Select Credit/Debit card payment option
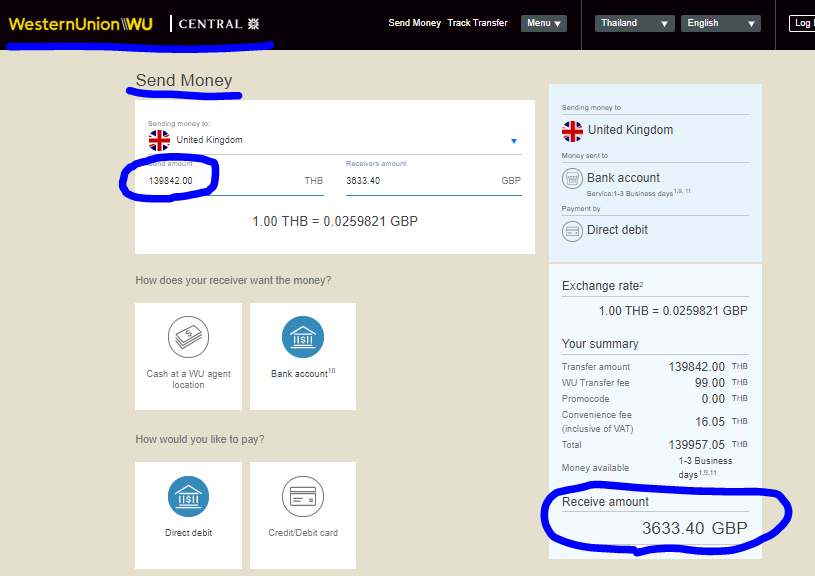 coord(303,515)
